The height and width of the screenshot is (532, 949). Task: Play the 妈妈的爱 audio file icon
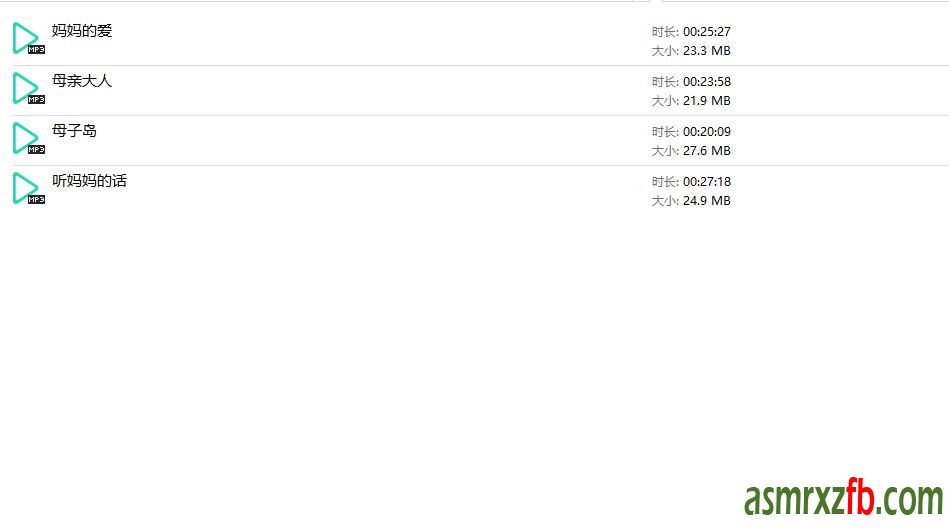(x=24, y=37)
